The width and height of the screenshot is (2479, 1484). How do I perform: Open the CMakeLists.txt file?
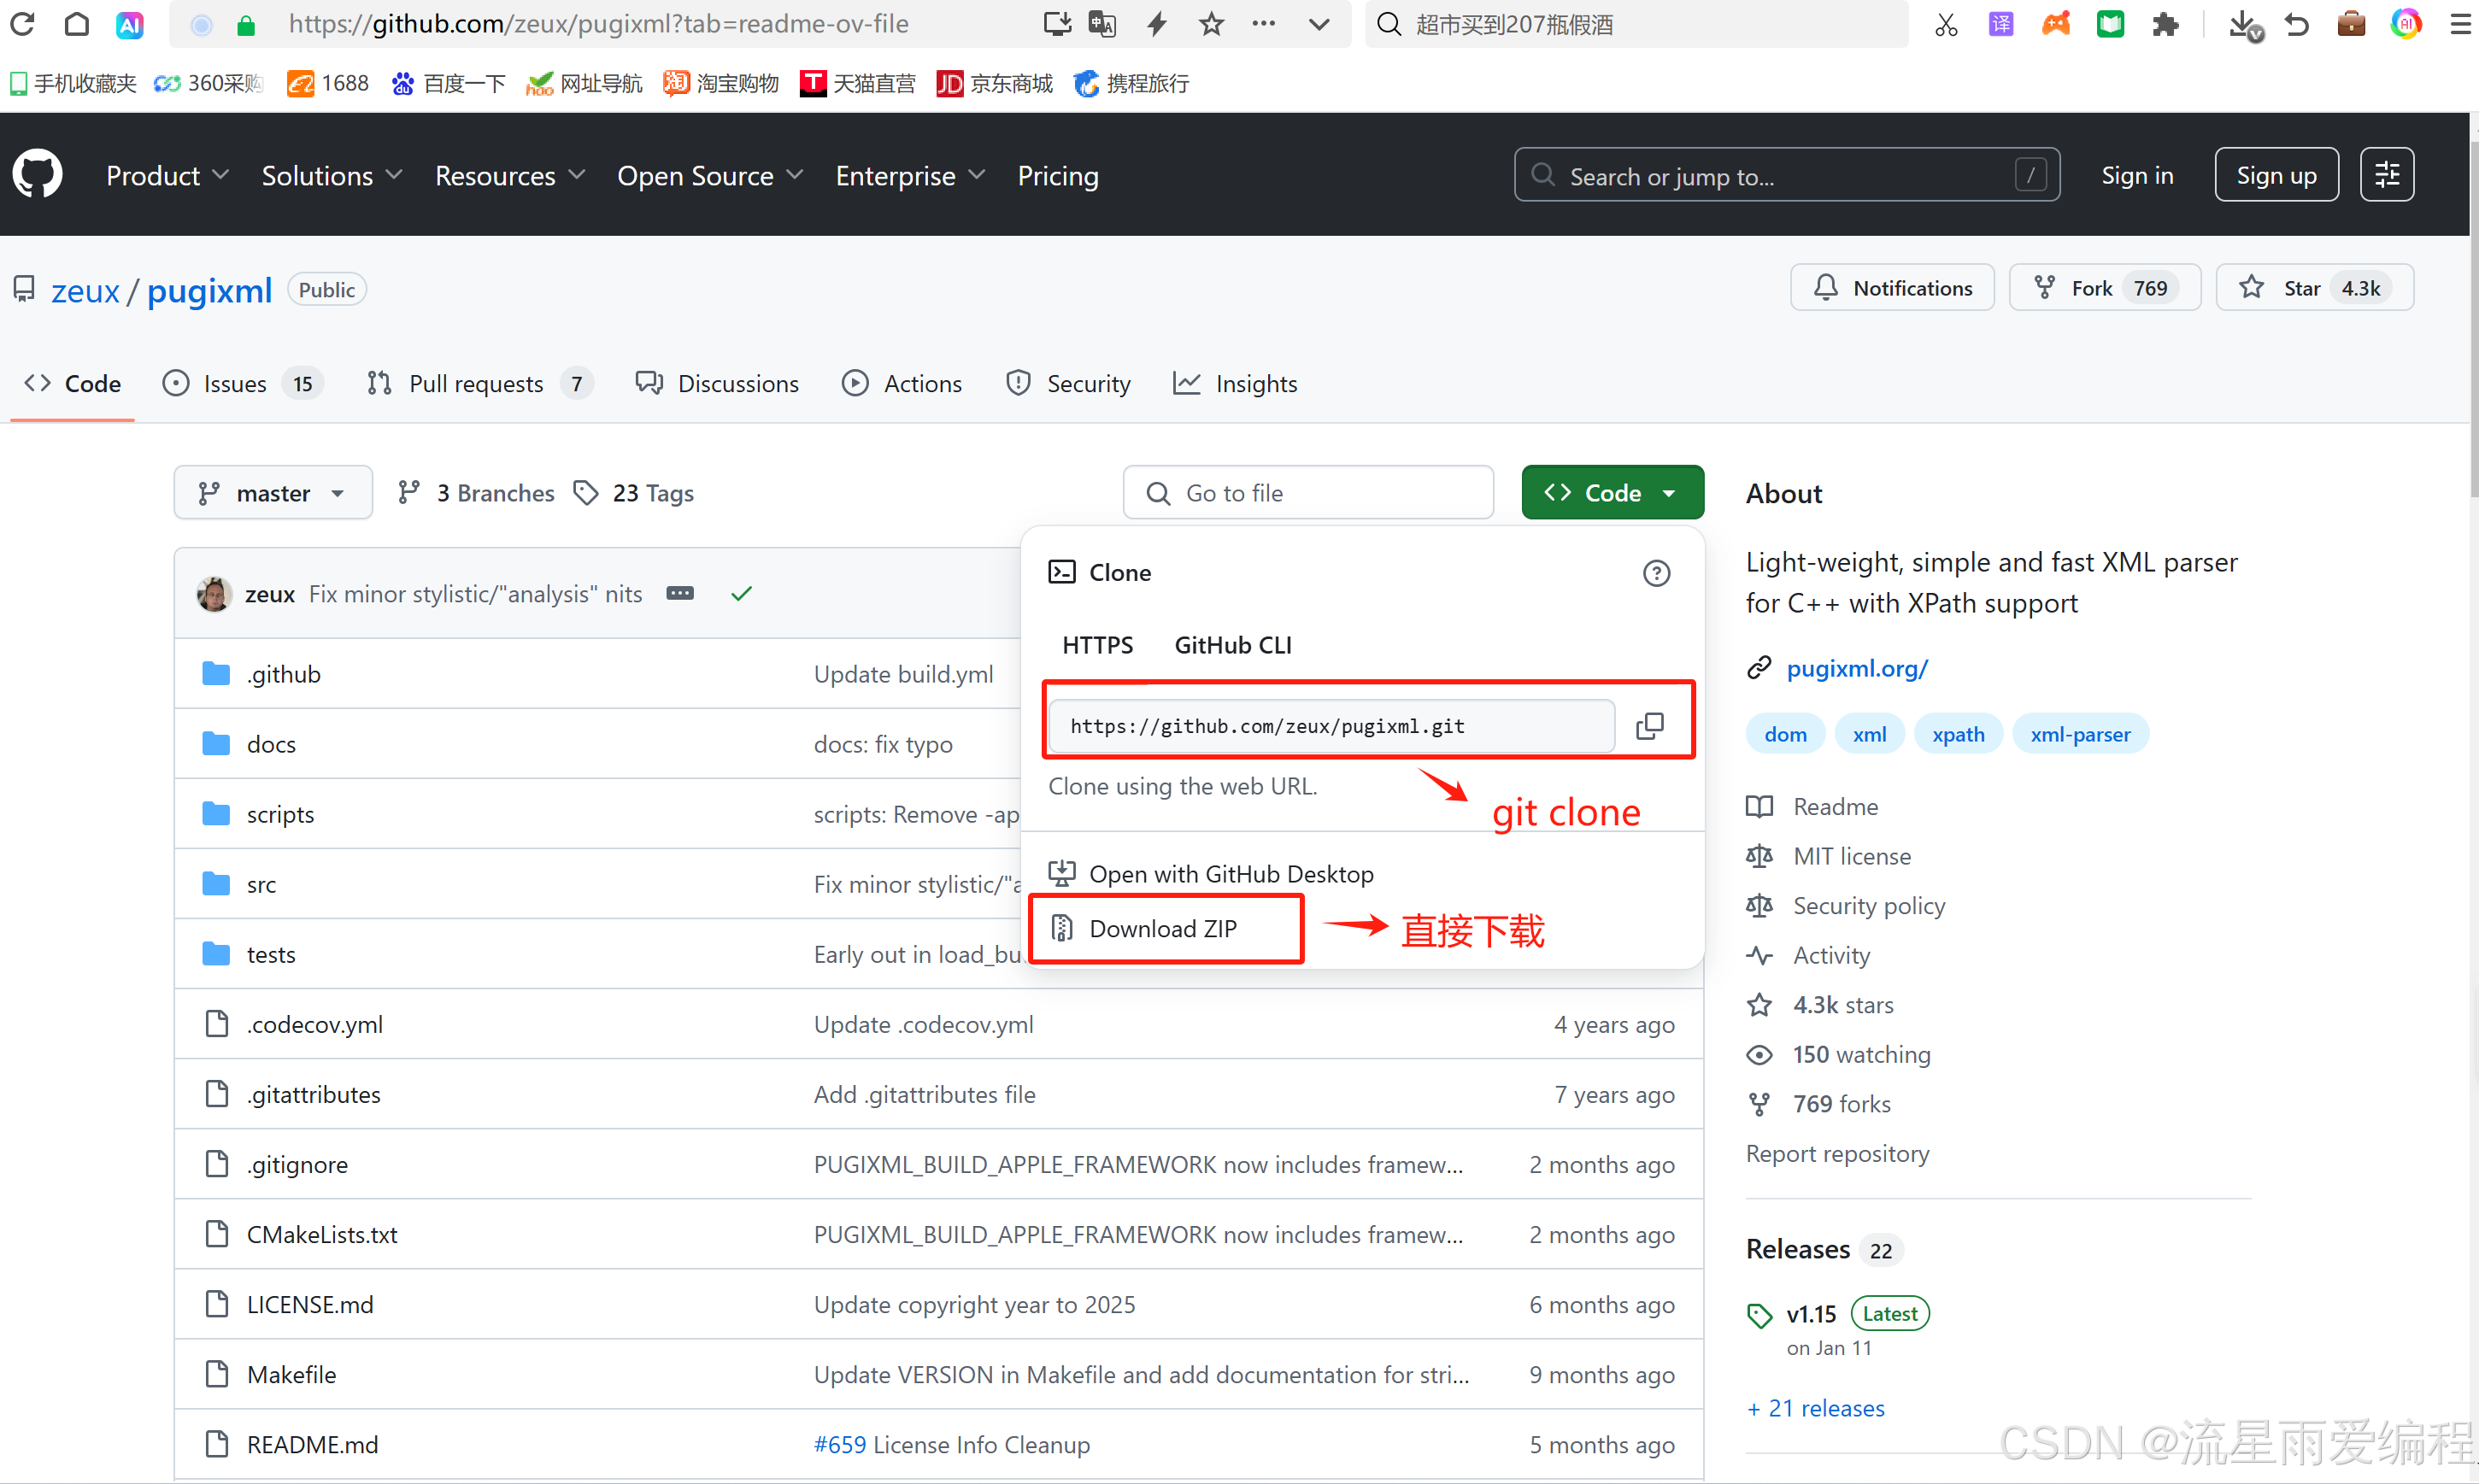322,1234
